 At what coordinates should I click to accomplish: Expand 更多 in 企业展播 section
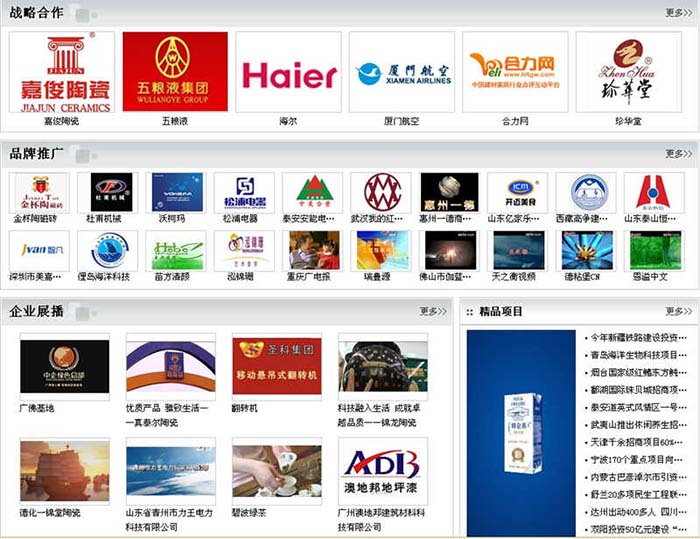tap(432, 311)
